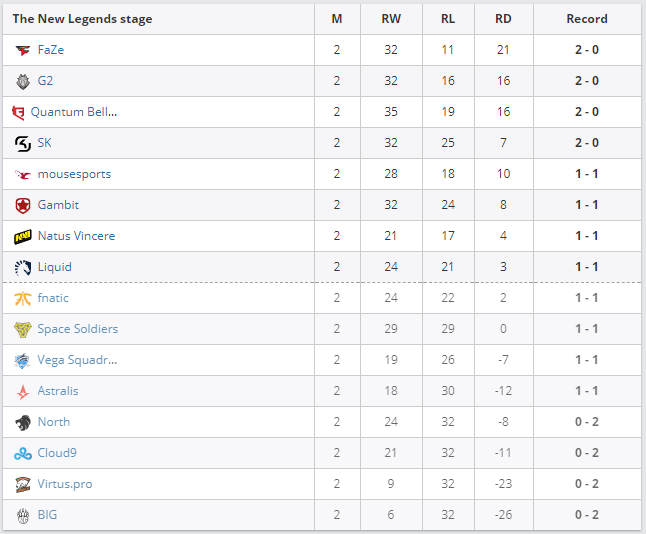Open the Vega Squadr... team link

point(78,360)
